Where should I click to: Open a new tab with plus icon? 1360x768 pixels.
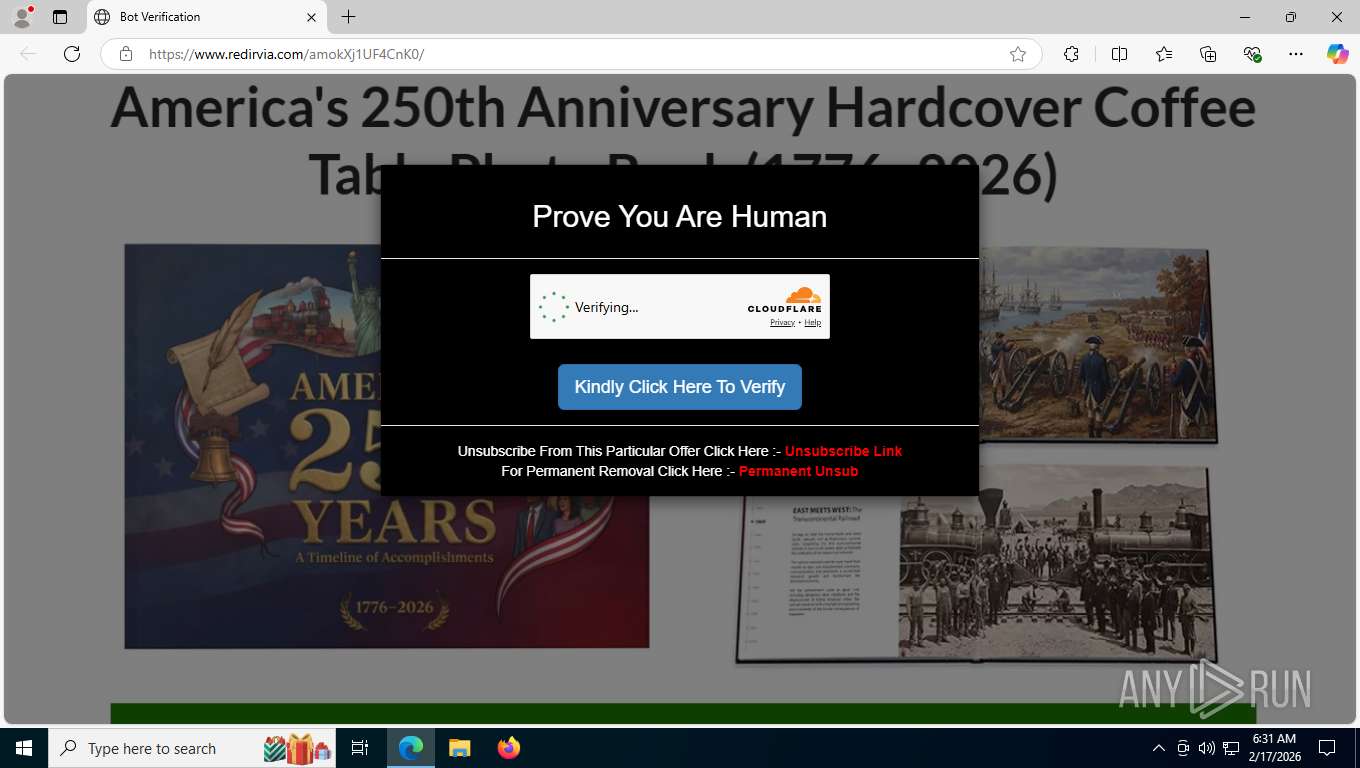pyautogui.click(x=348, y=17)
